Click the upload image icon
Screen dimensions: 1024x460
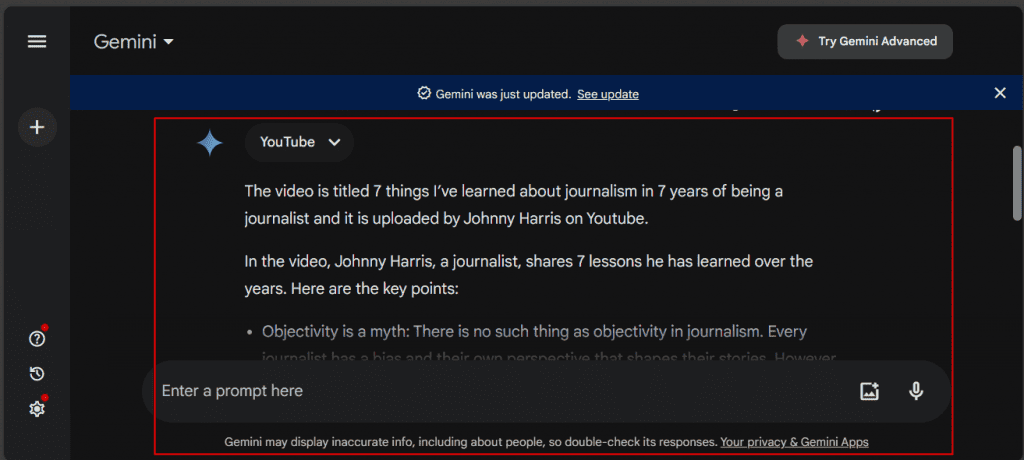click(869, 391)
